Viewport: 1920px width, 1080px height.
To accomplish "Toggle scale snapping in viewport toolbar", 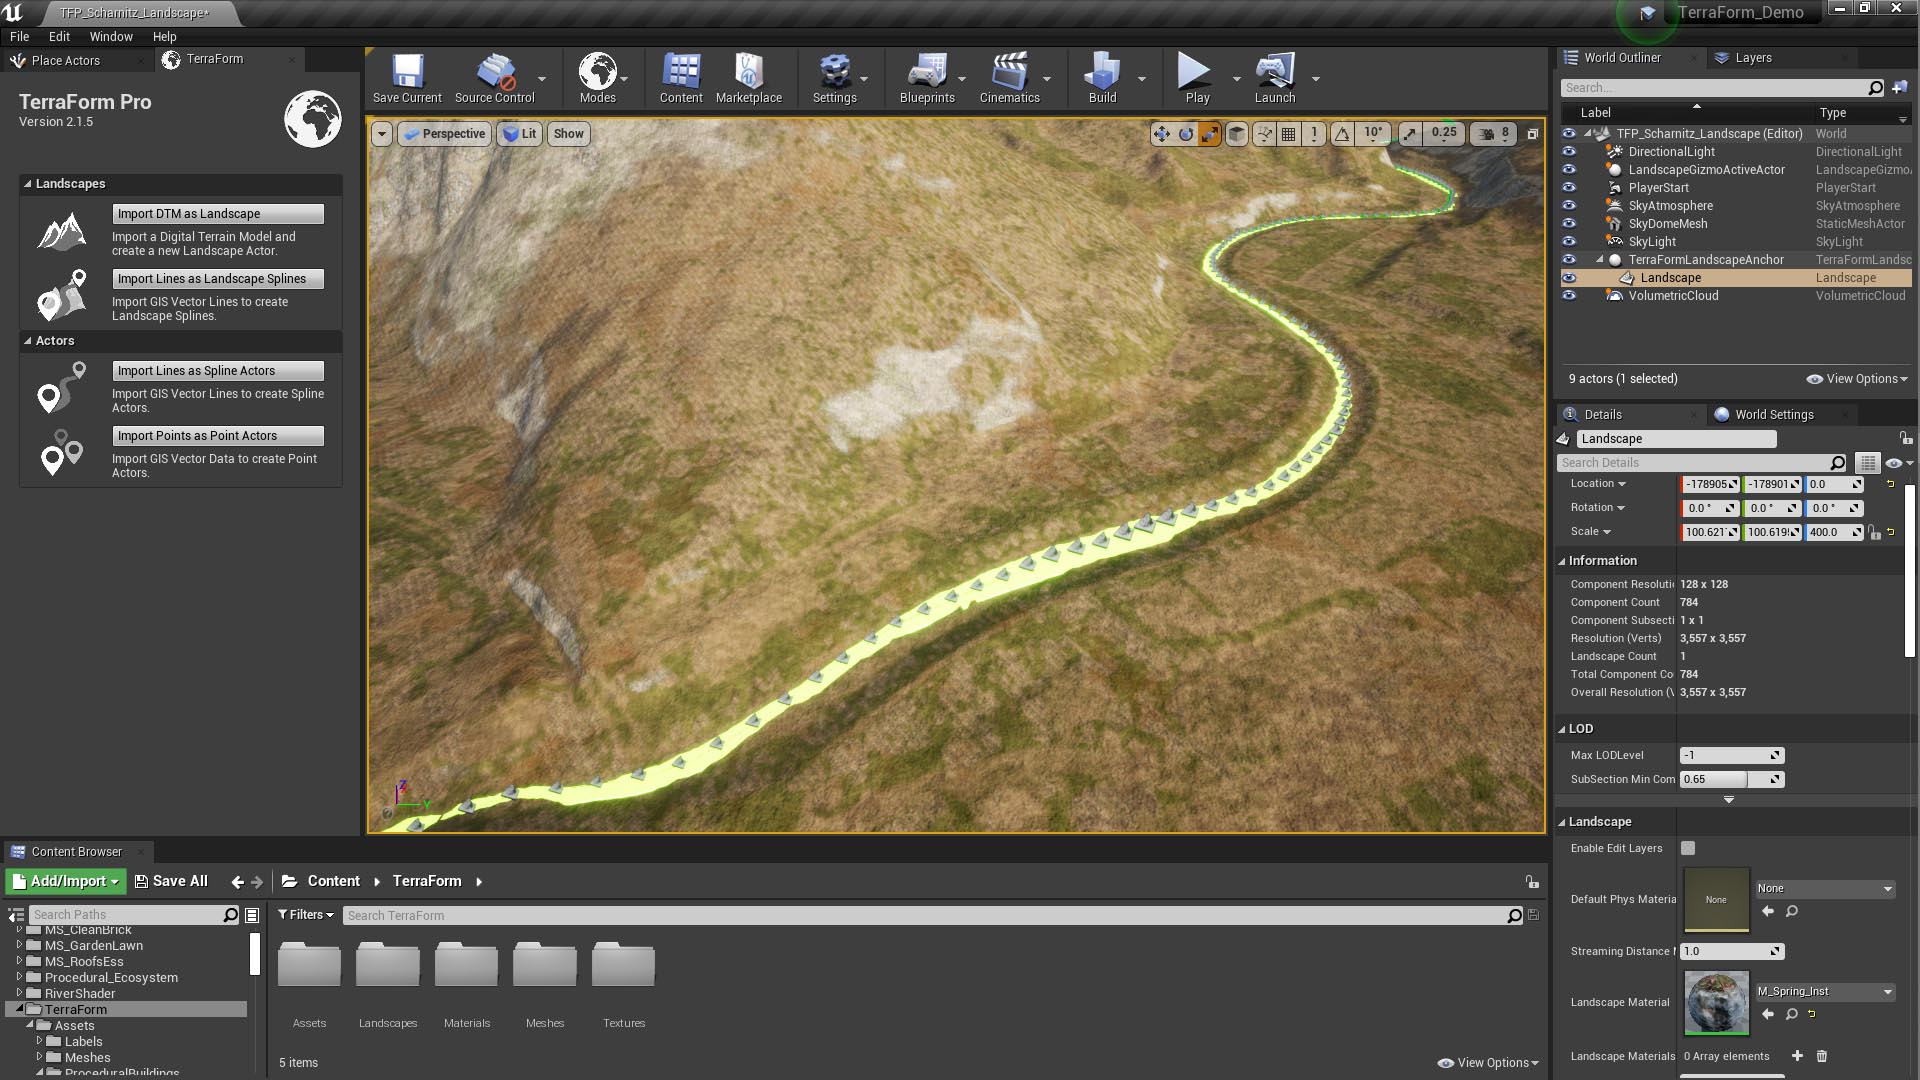I will [x=1409, y=133].
